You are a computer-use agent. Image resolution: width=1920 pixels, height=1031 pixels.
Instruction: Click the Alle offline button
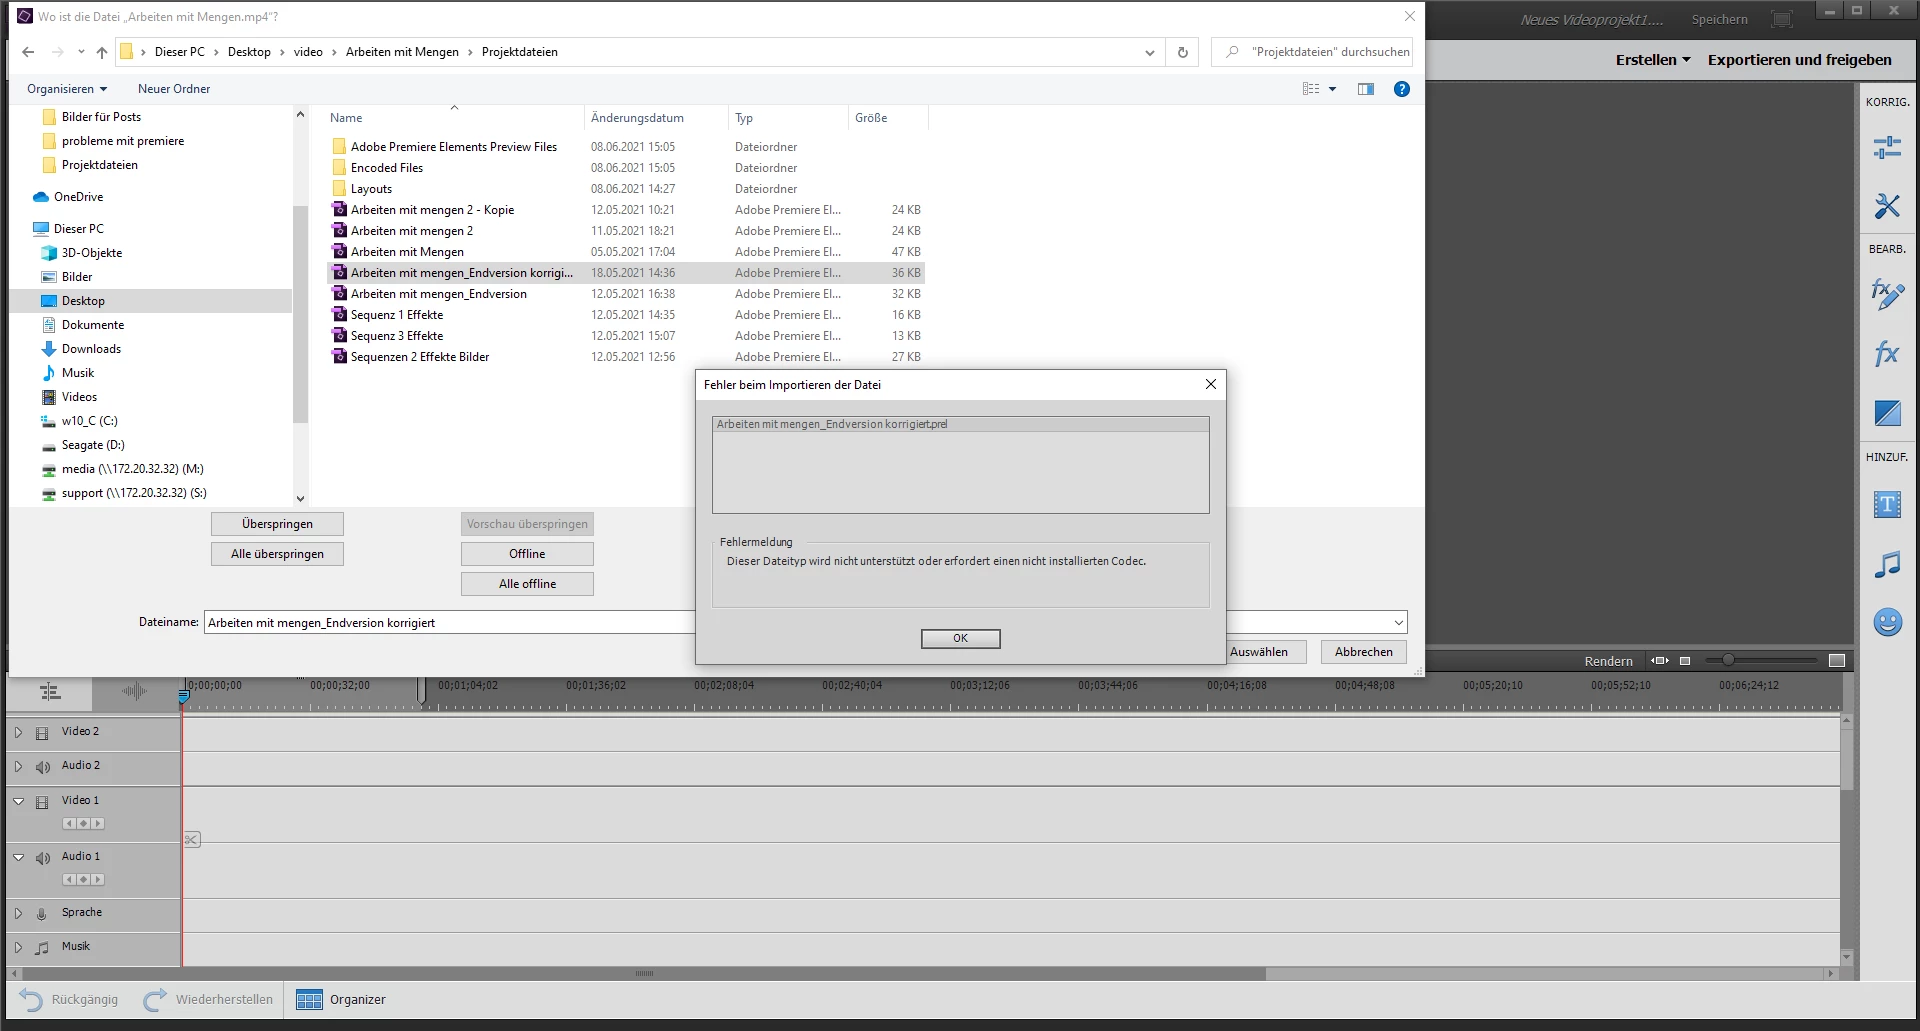pyautogui.click(x=527, y=584)
